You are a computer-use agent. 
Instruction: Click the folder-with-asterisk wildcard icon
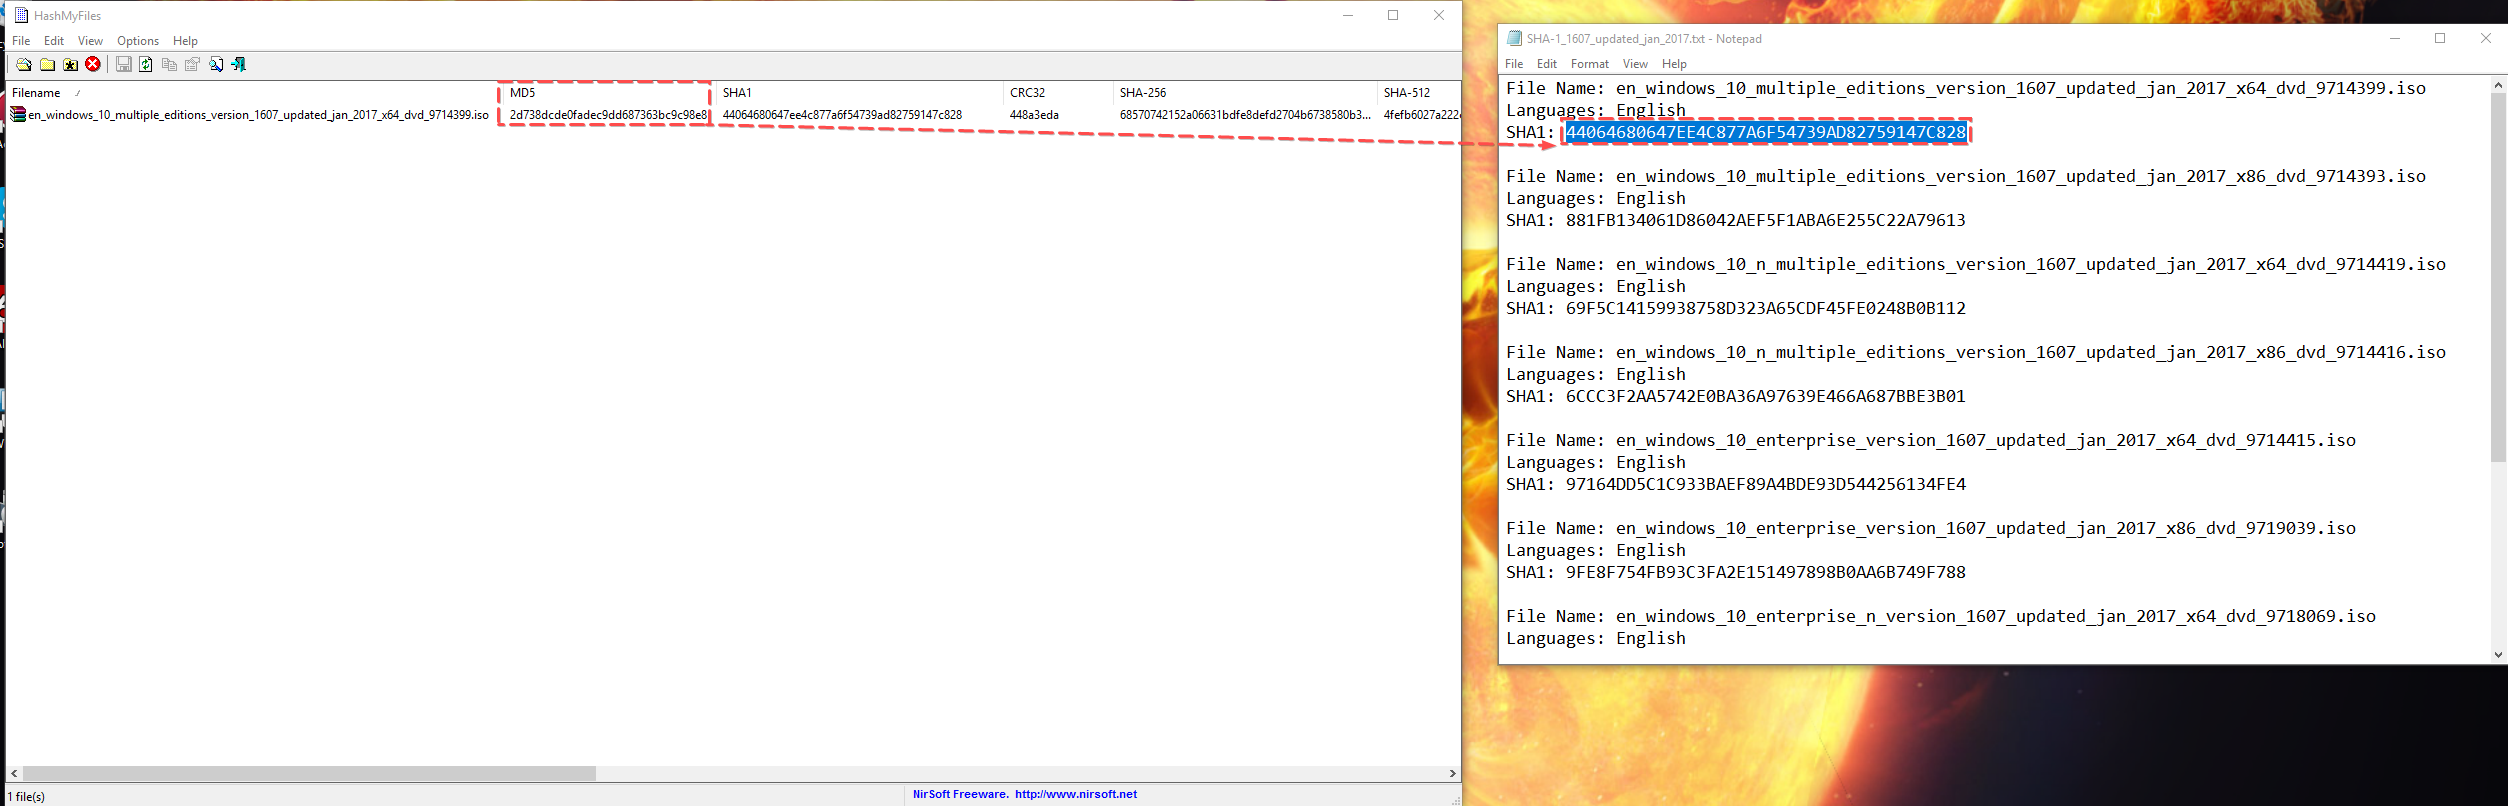click(70, 65)
